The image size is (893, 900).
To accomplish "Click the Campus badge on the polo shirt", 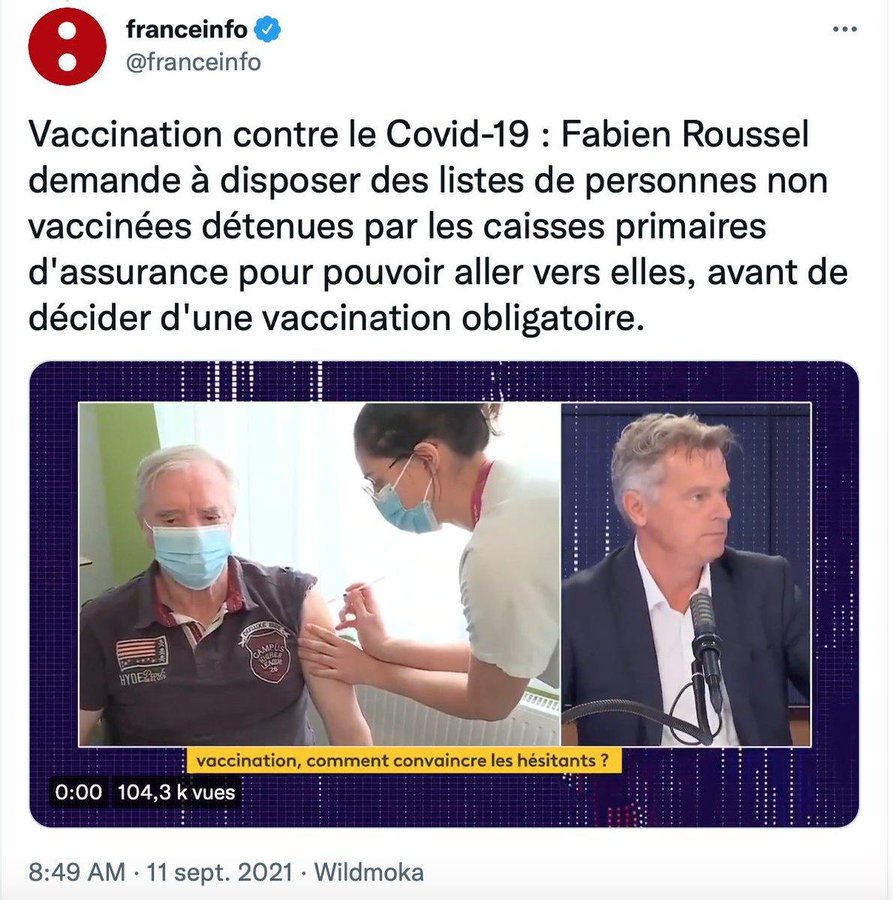I will (x=267, y=652).
